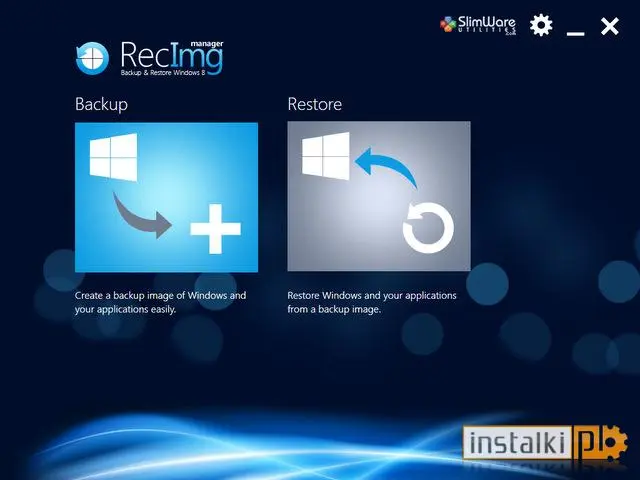
Task: Click the RecImg Manager logo
Action: [149, 58]
